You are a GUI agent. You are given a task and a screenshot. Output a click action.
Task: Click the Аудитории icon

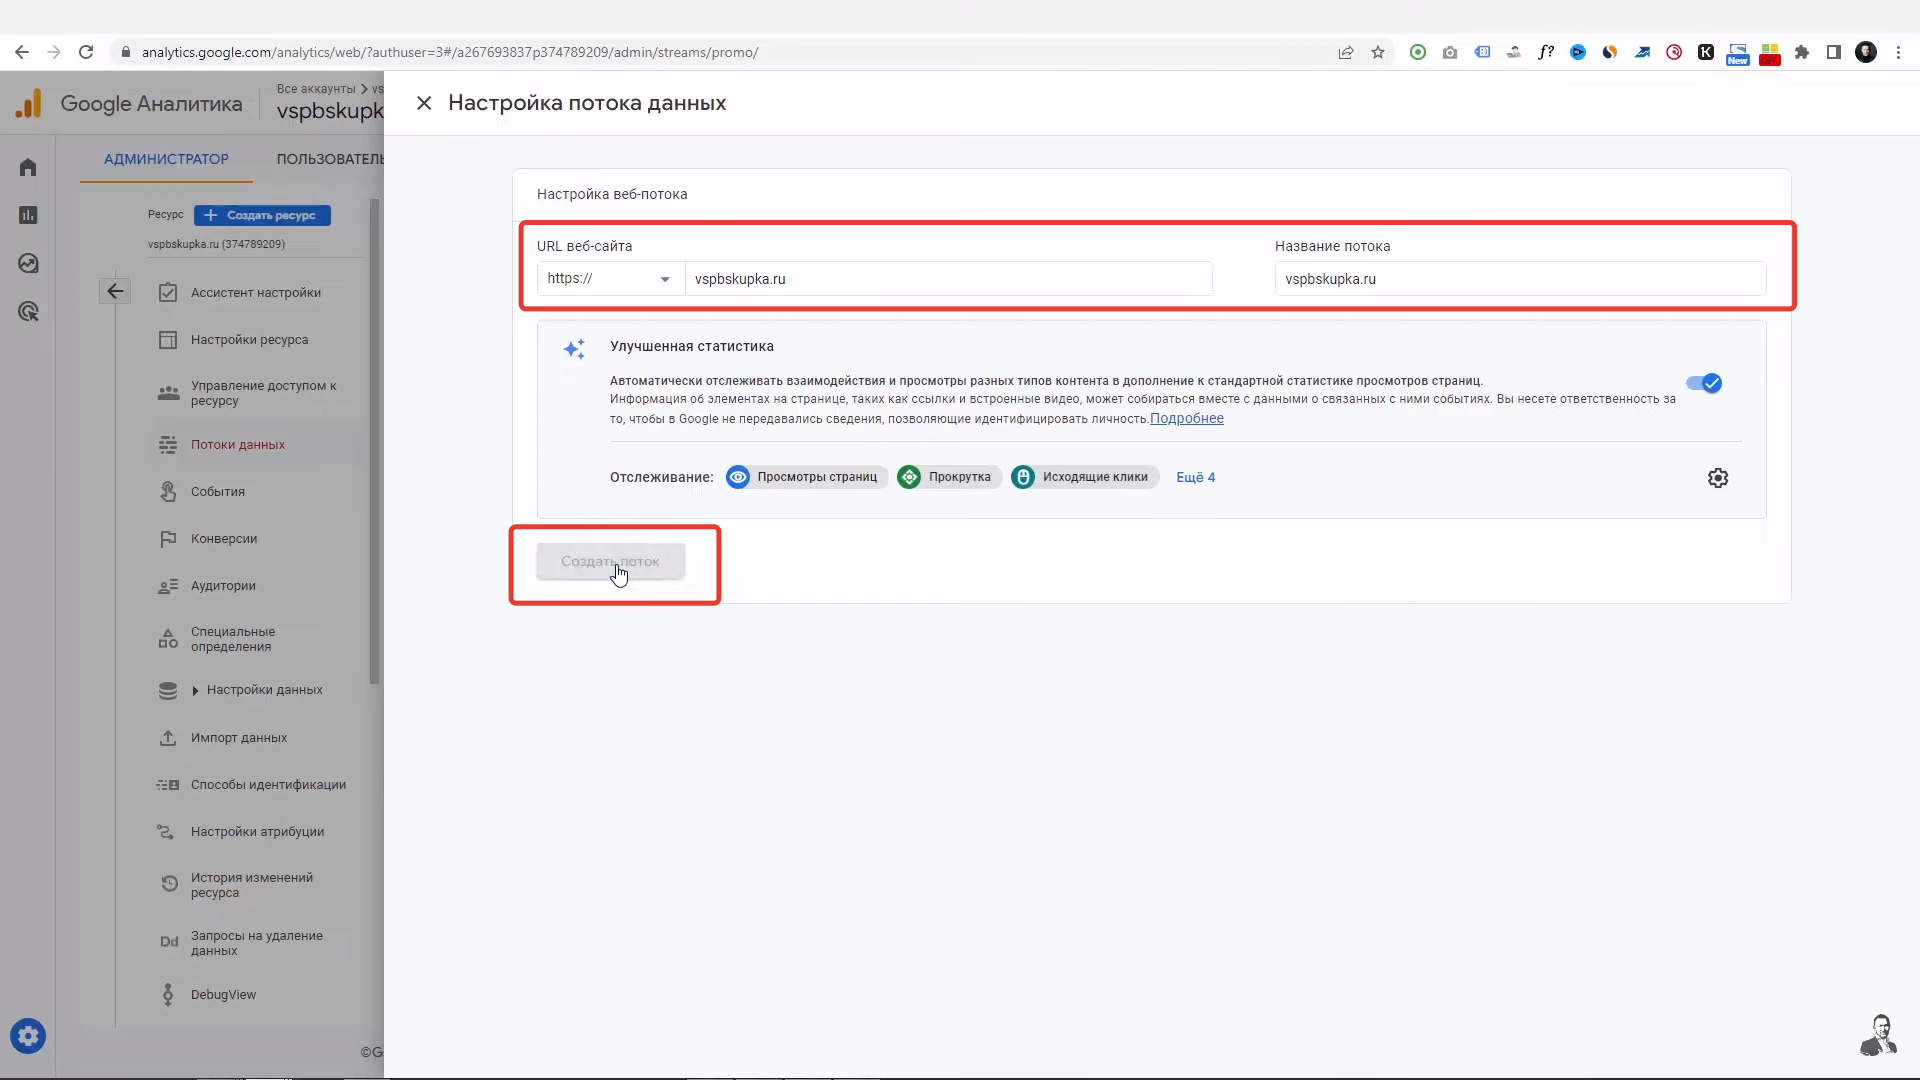click(168, 586)
